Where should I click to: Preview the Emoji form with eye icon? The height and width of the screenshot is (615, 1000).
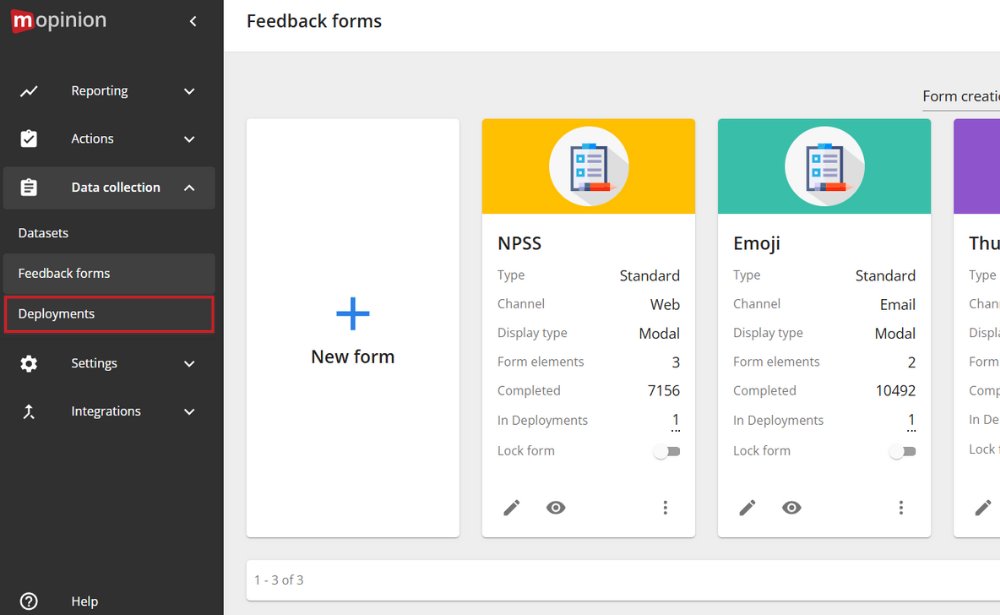click(792, 508)
